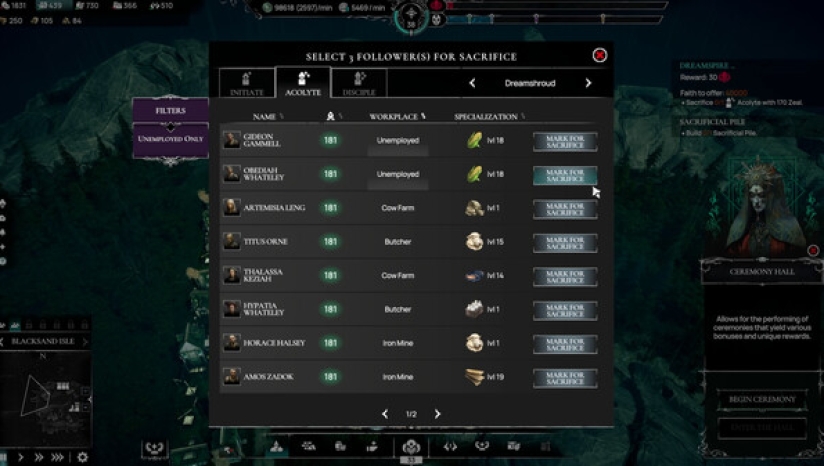The width and height of the screenshot is (824, 466).
Task: Toggle the Unemployed Only filter
Action: [170, 139]
